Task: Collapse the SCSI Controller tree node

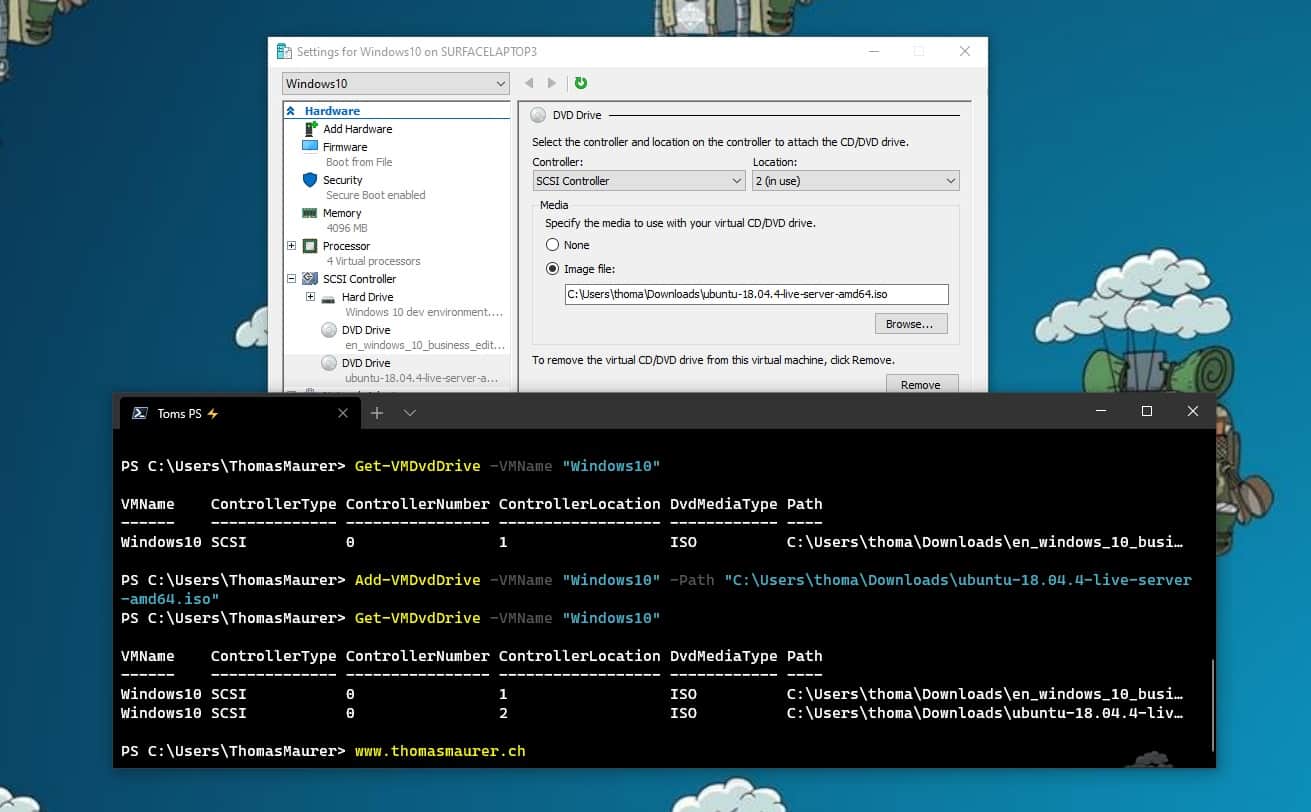Action: [x=291, y=279]
